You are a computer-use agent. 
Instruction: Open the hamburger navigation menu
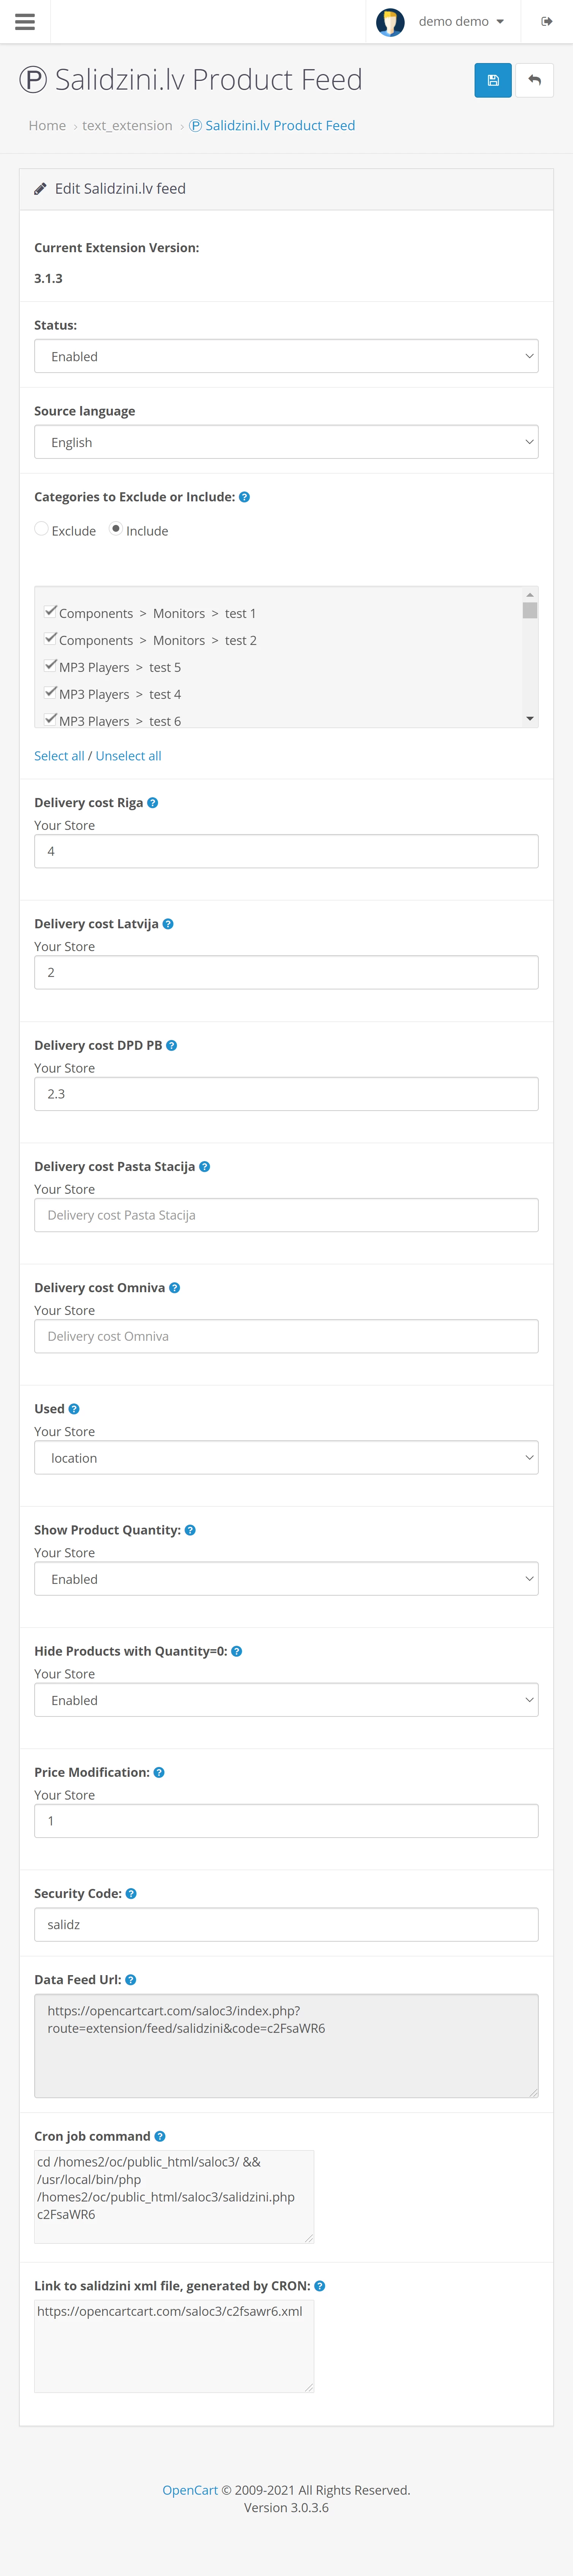(x=25, y=21)
